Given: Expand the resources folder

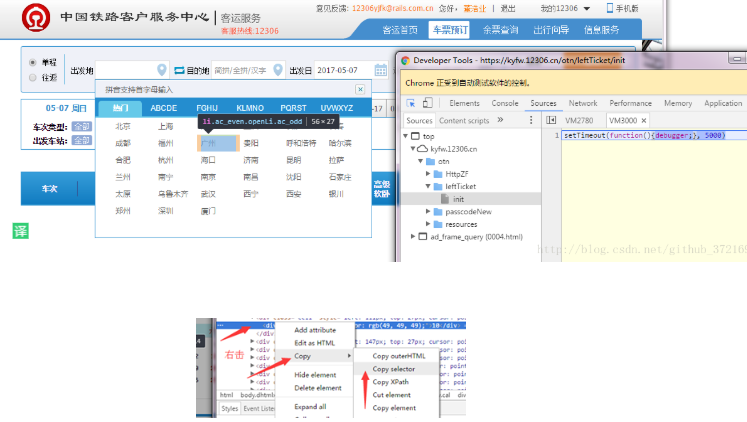Looking at the screenshot, I should click(x=428, y=224).
